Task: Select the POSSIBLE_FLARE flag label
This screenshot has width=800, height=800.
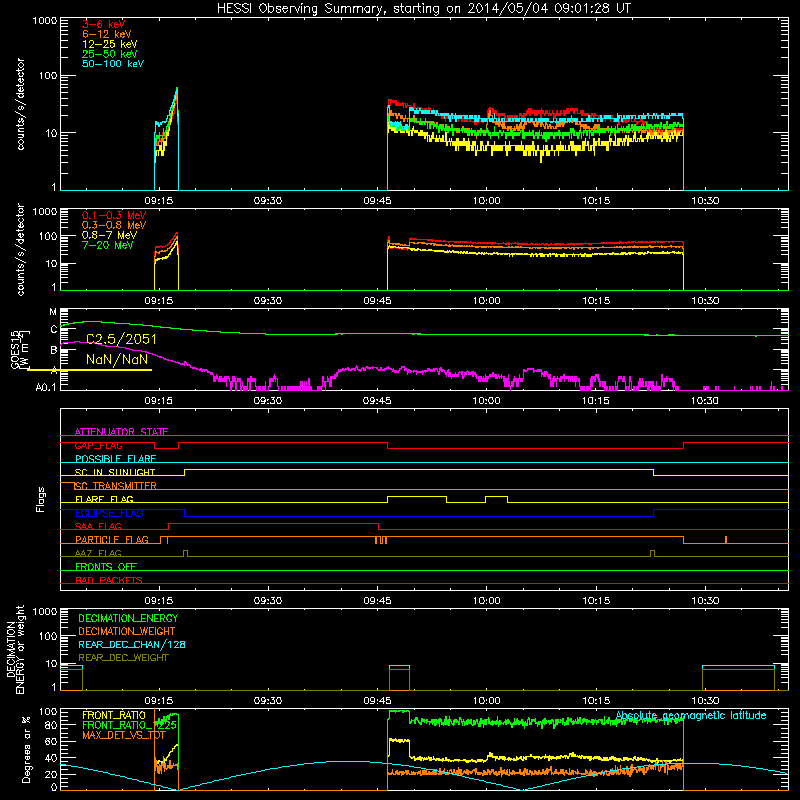Action: [x=115, y=459]
